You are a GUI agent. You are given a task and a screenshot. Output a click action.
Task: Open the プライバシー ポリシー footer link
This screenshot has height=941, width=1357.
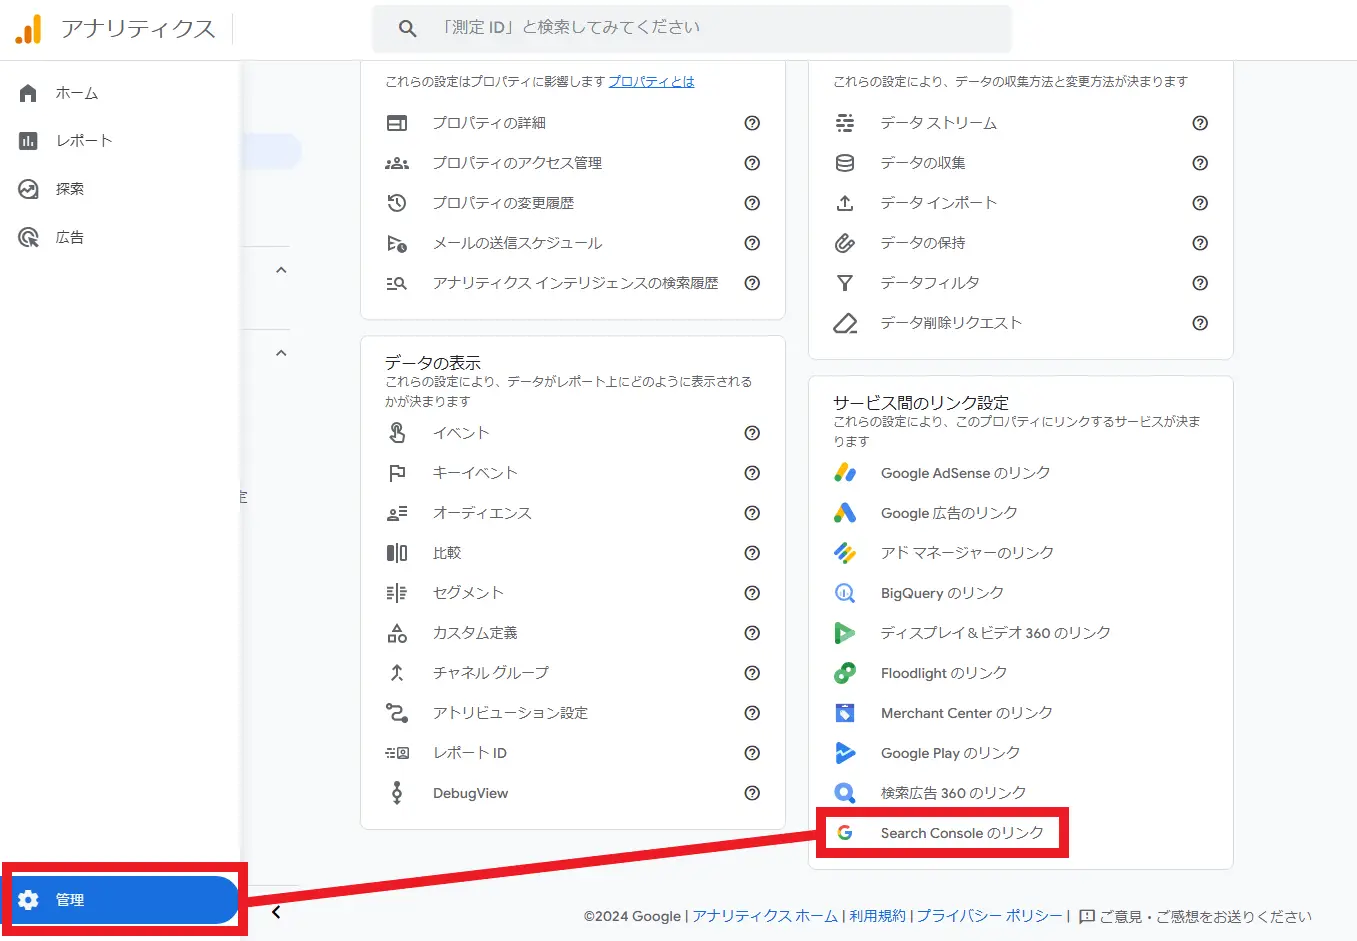point(990,916)
